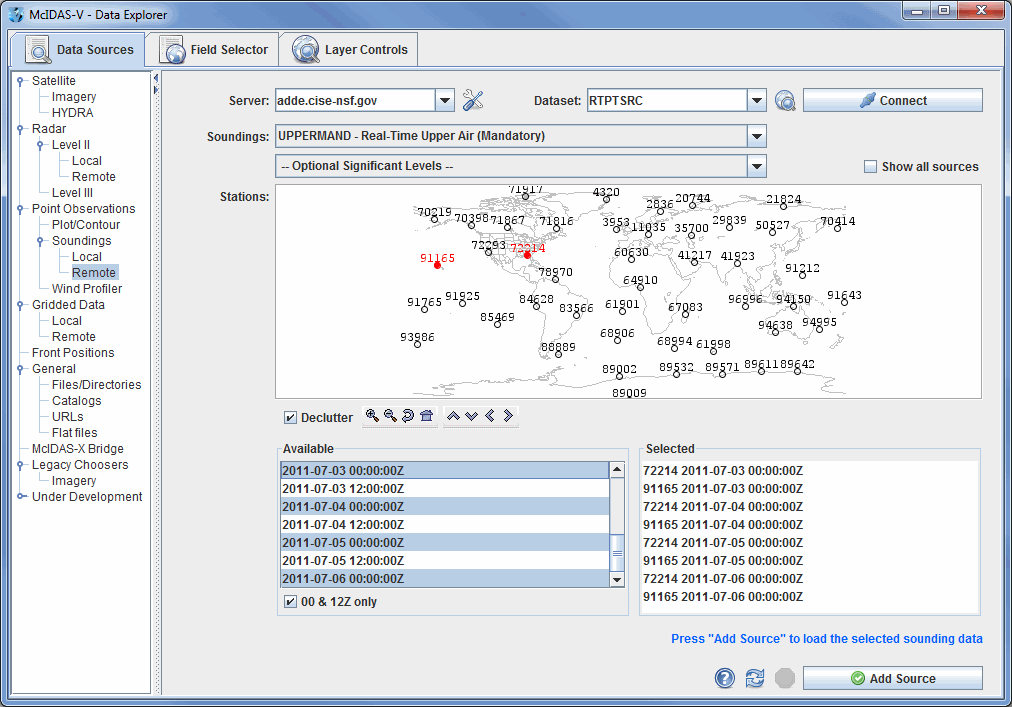Expand the Legacy Choosers tree node

20,465
